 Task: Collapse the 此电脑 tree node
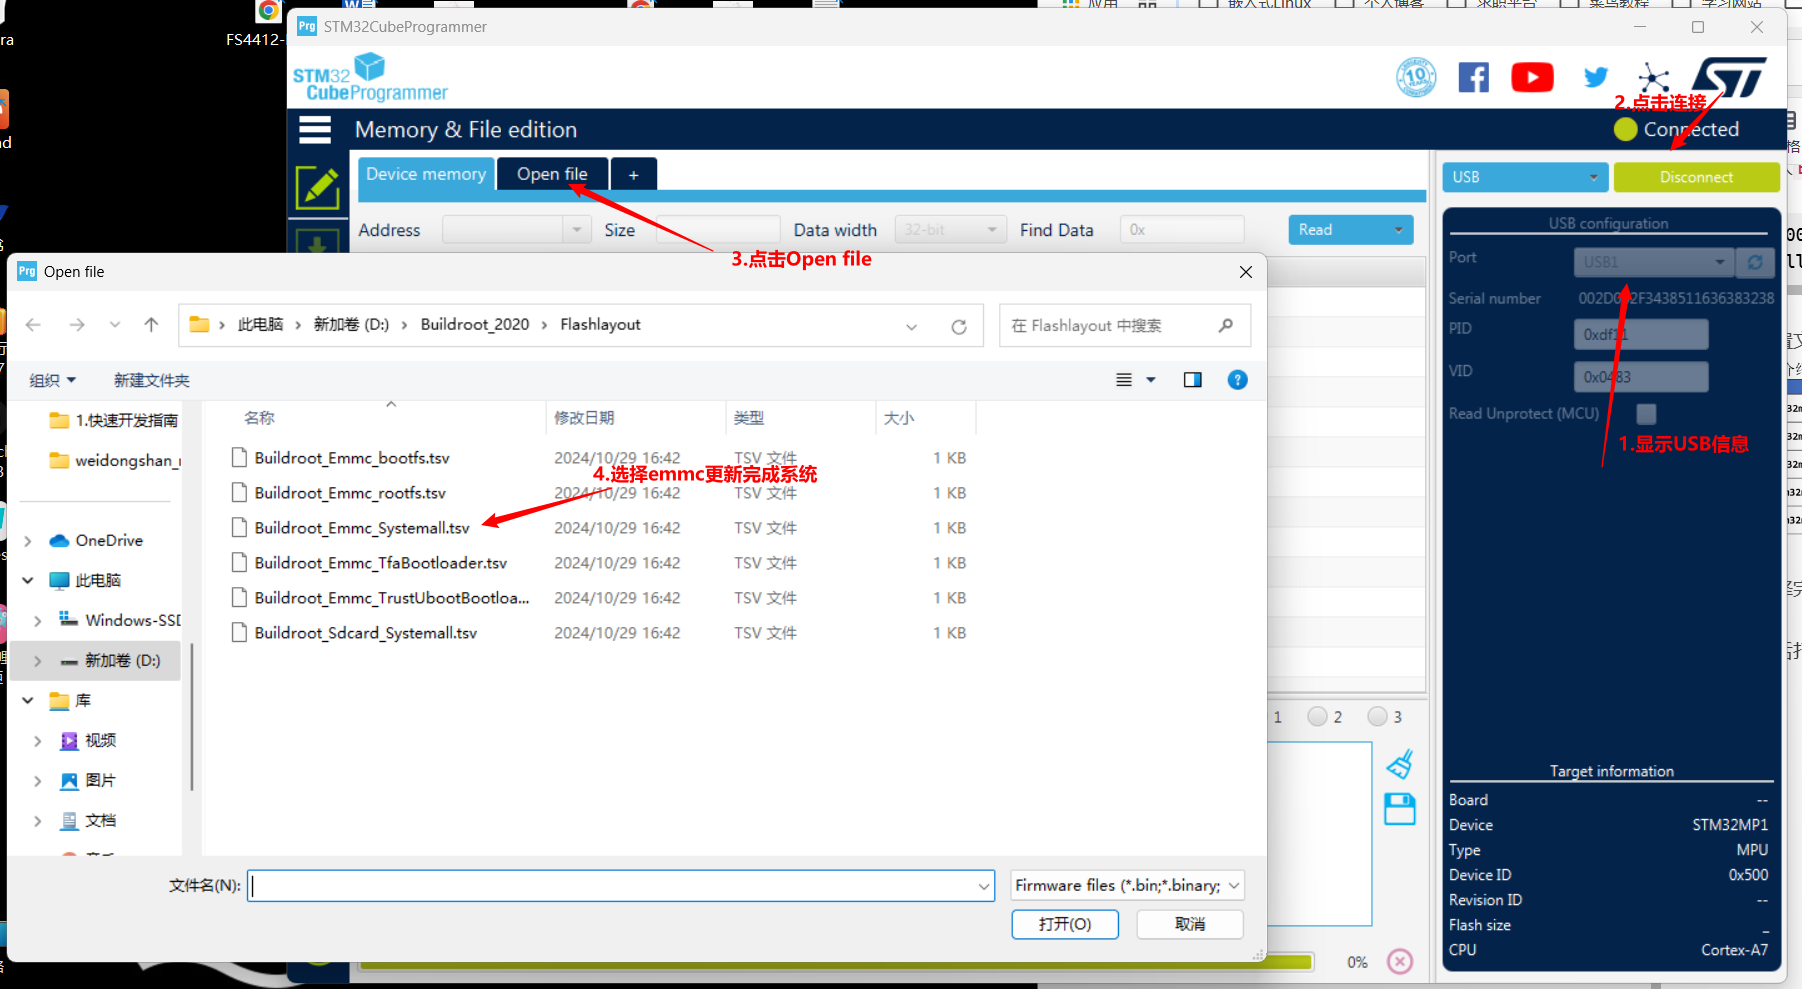pos(28,580)
